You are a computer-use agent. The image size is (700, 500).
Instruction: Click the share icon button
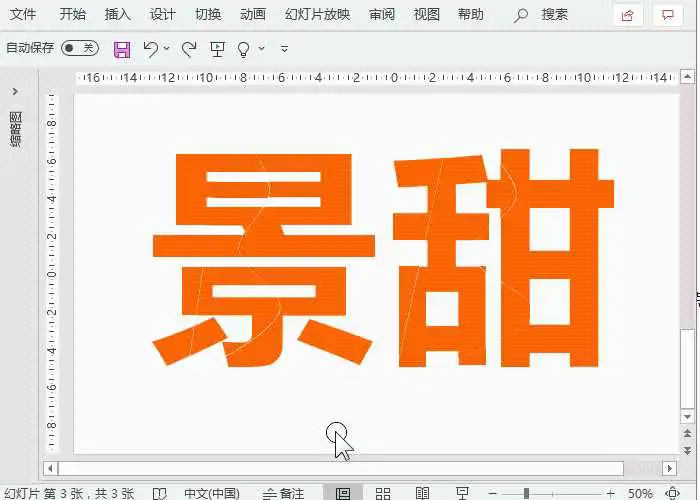click(x=627, y=16)
